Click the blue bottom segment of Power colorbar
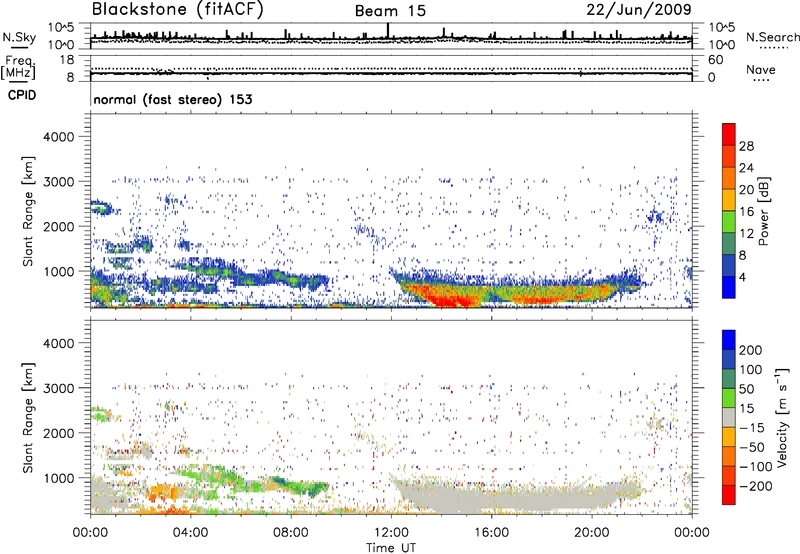 729,287
